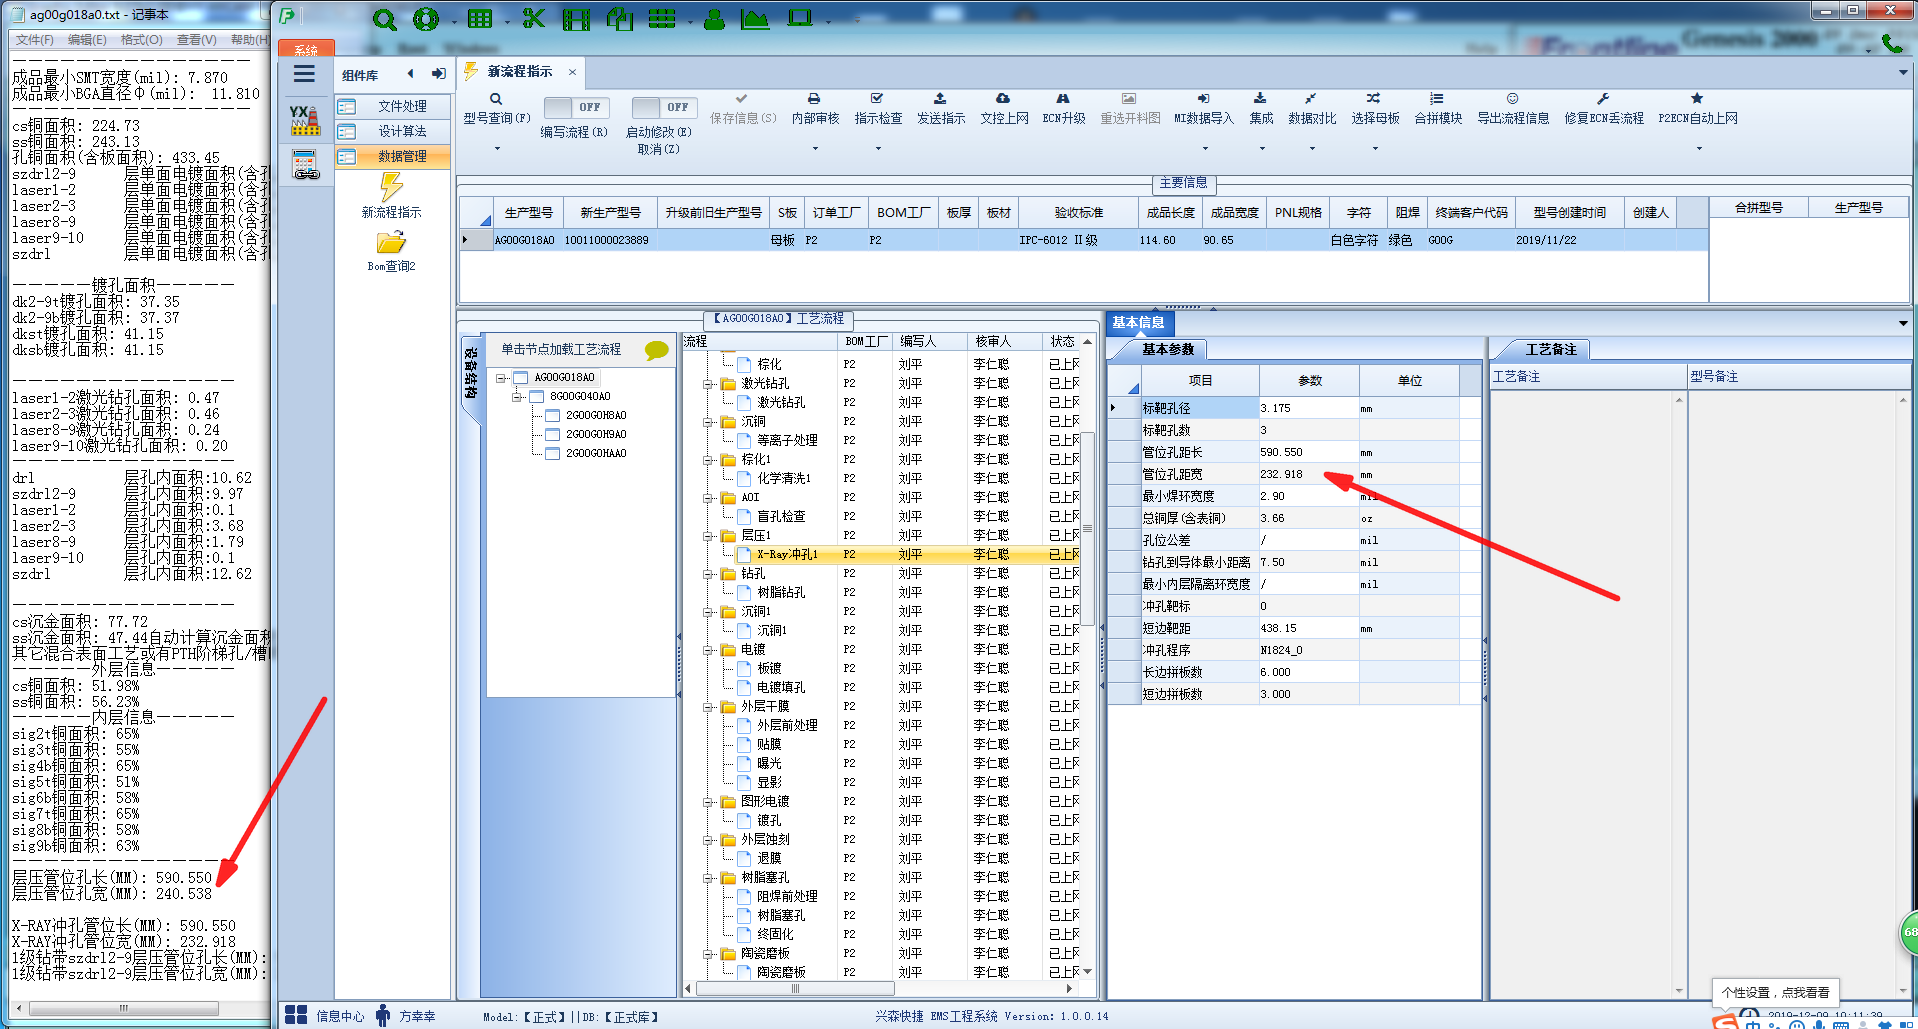Collapse 组件库 panel with the left arrow

[x=410, y=73]
